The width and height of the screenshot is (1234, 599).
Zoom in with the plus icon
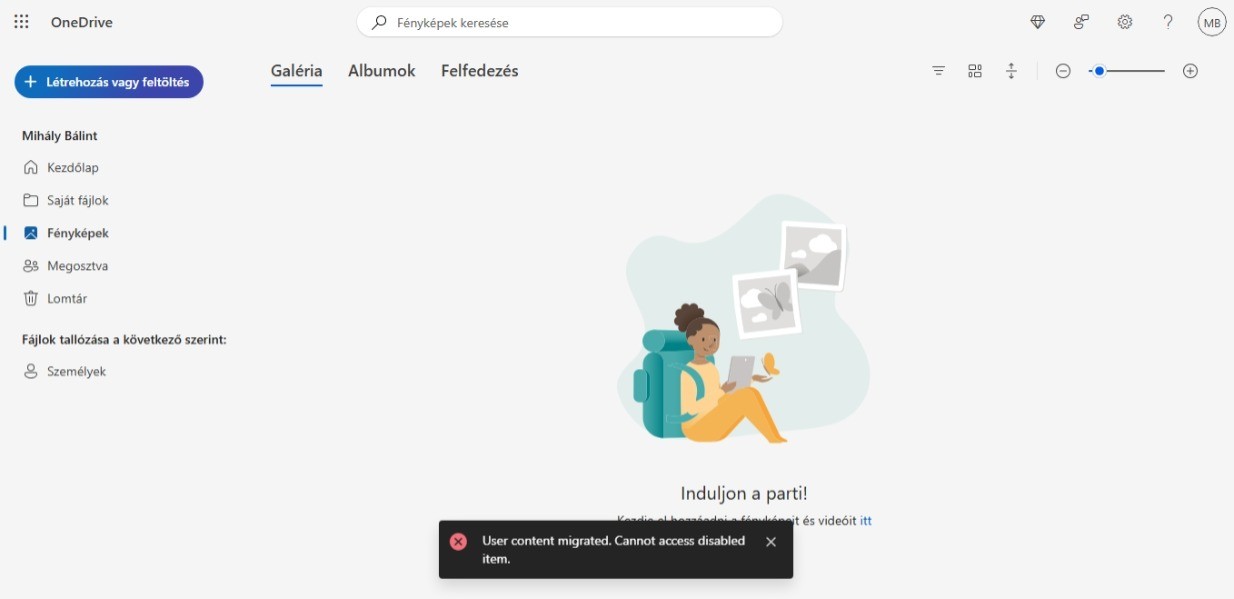pyautogui.click(x=1190, y=71)
